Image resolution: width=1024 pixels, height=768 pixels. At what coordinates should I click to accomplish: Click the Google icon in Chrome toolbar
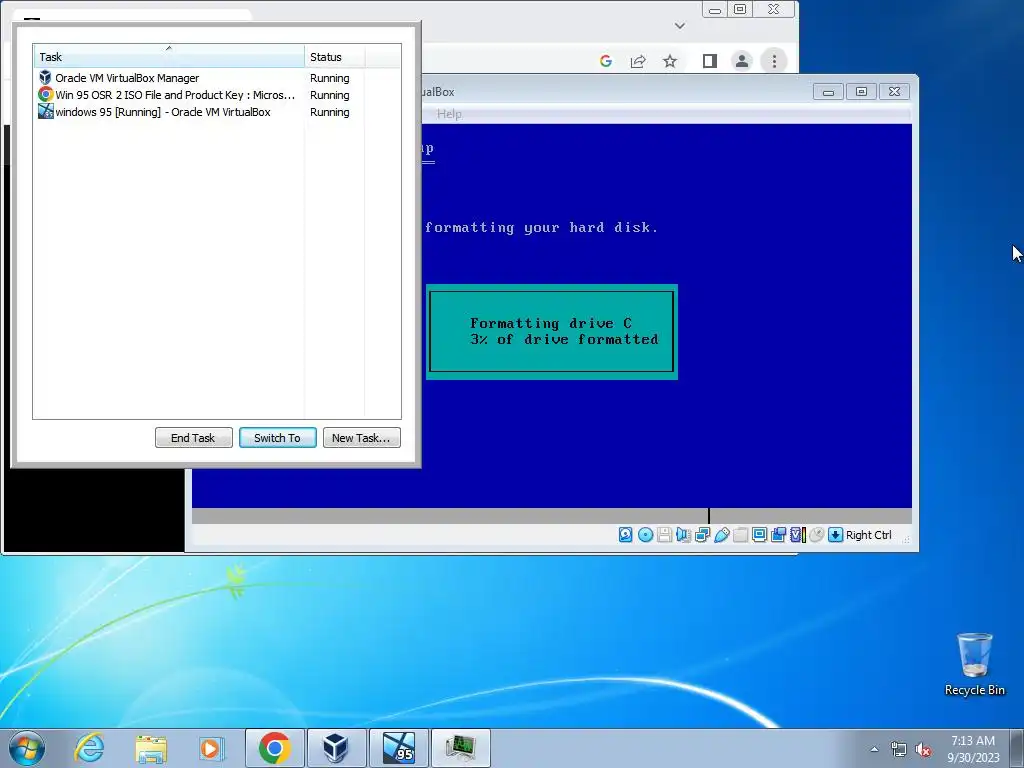(606, 61)
